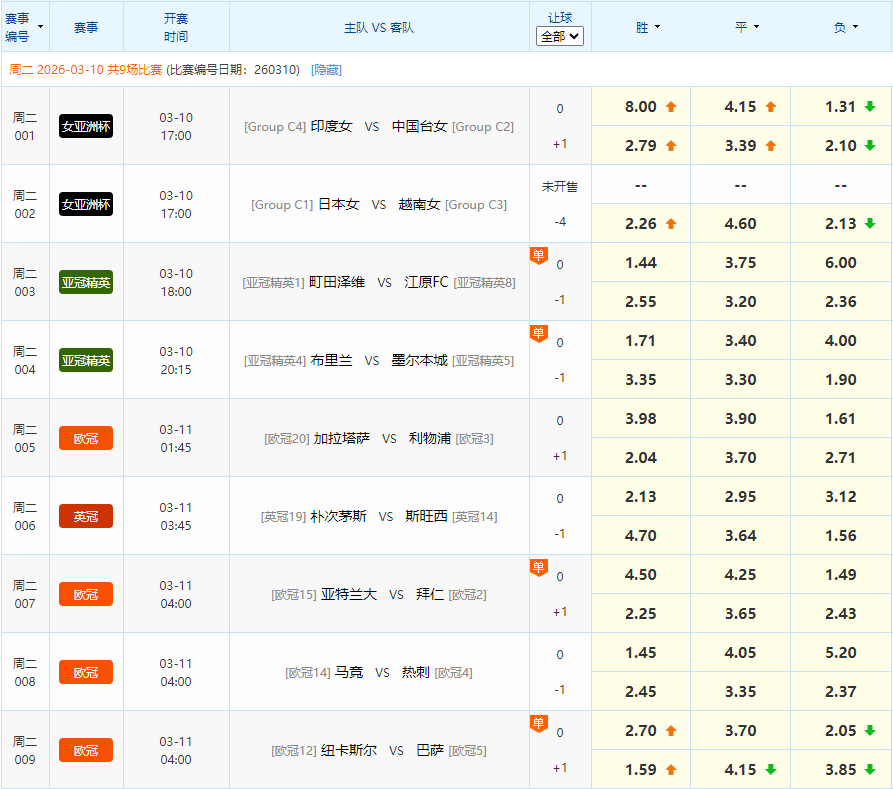This screenshot has height=789, width=893.
Task: Click team name 墨尔本城
Action: click(420, 361)
